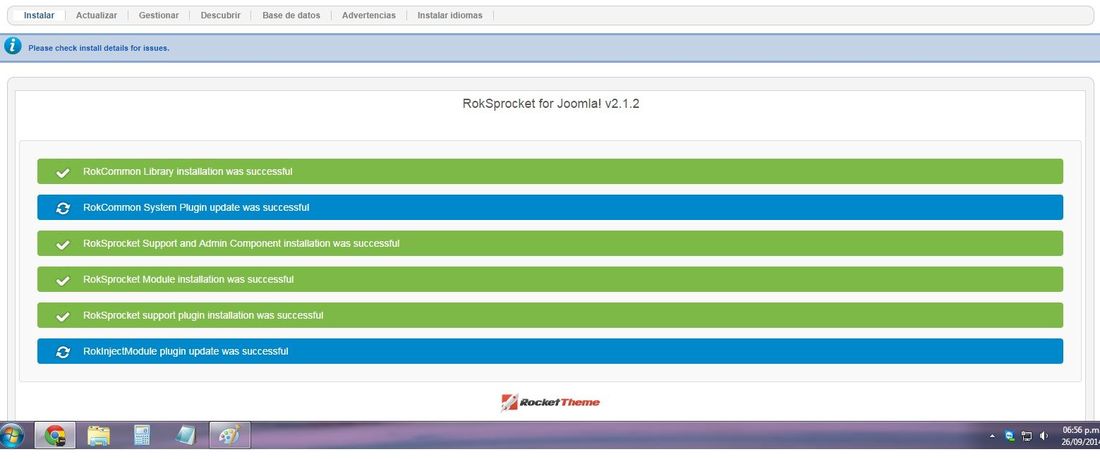This screenshot has height=459, width=1100.
Task: Select 'RokCommon Library installation was successful' text
Action: coord(187,171)
